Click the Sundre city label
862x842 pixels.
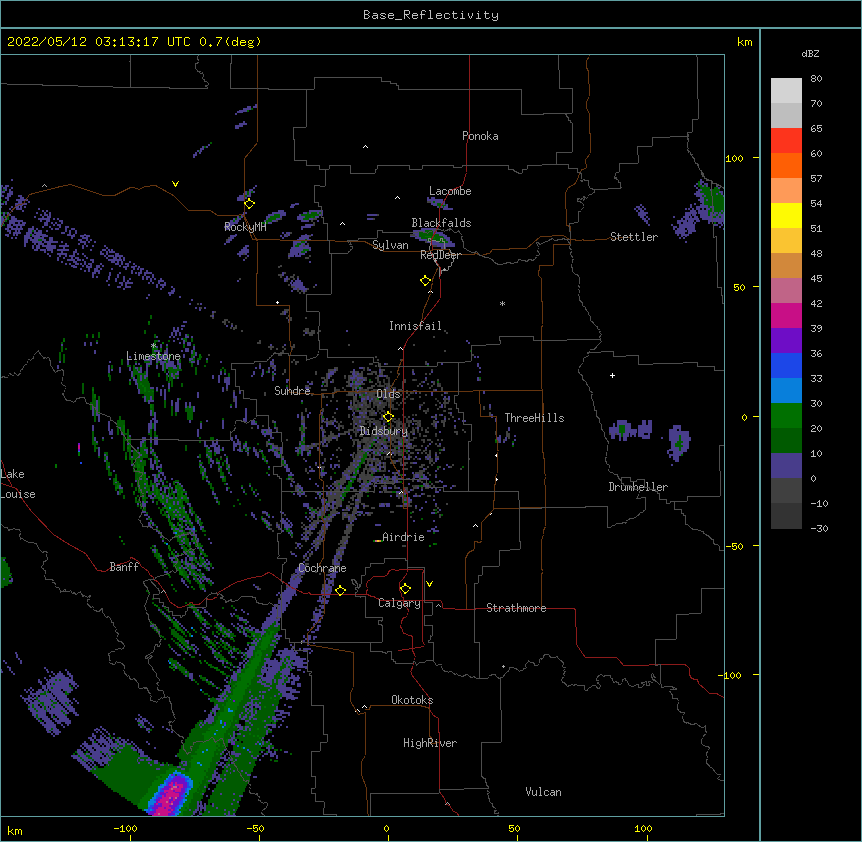point(292,391)
